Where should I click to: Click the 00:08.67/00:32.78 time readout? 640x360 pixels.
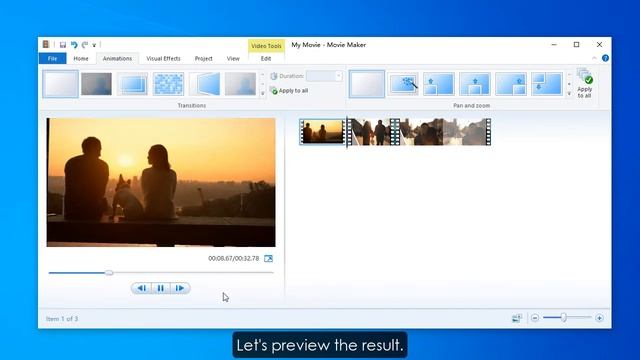click(233, 258)
